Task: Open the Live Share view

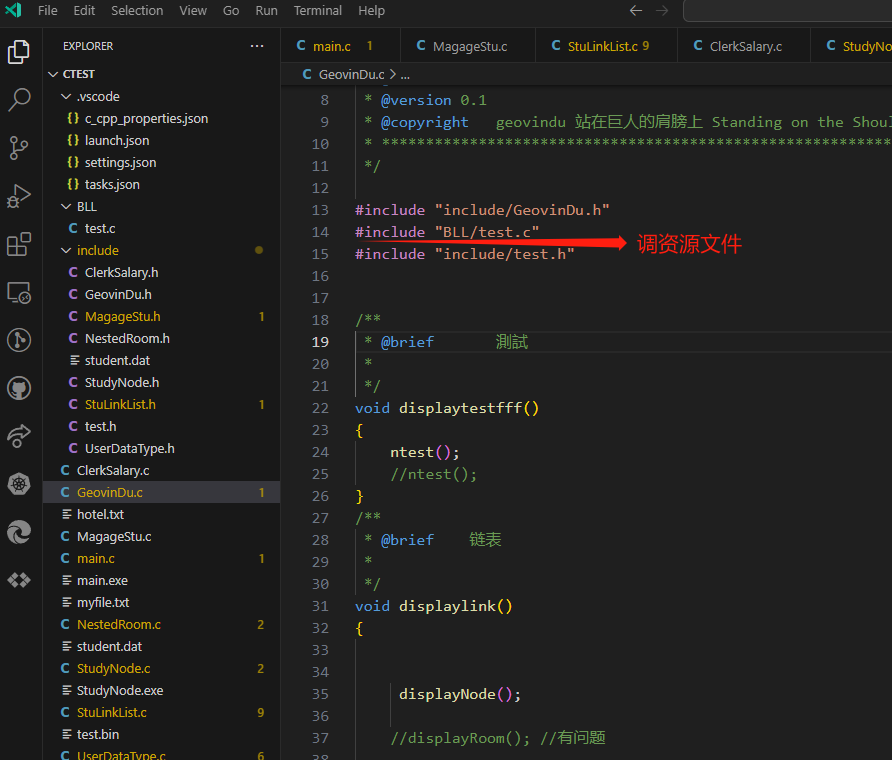Action: (x=19, y=436)
